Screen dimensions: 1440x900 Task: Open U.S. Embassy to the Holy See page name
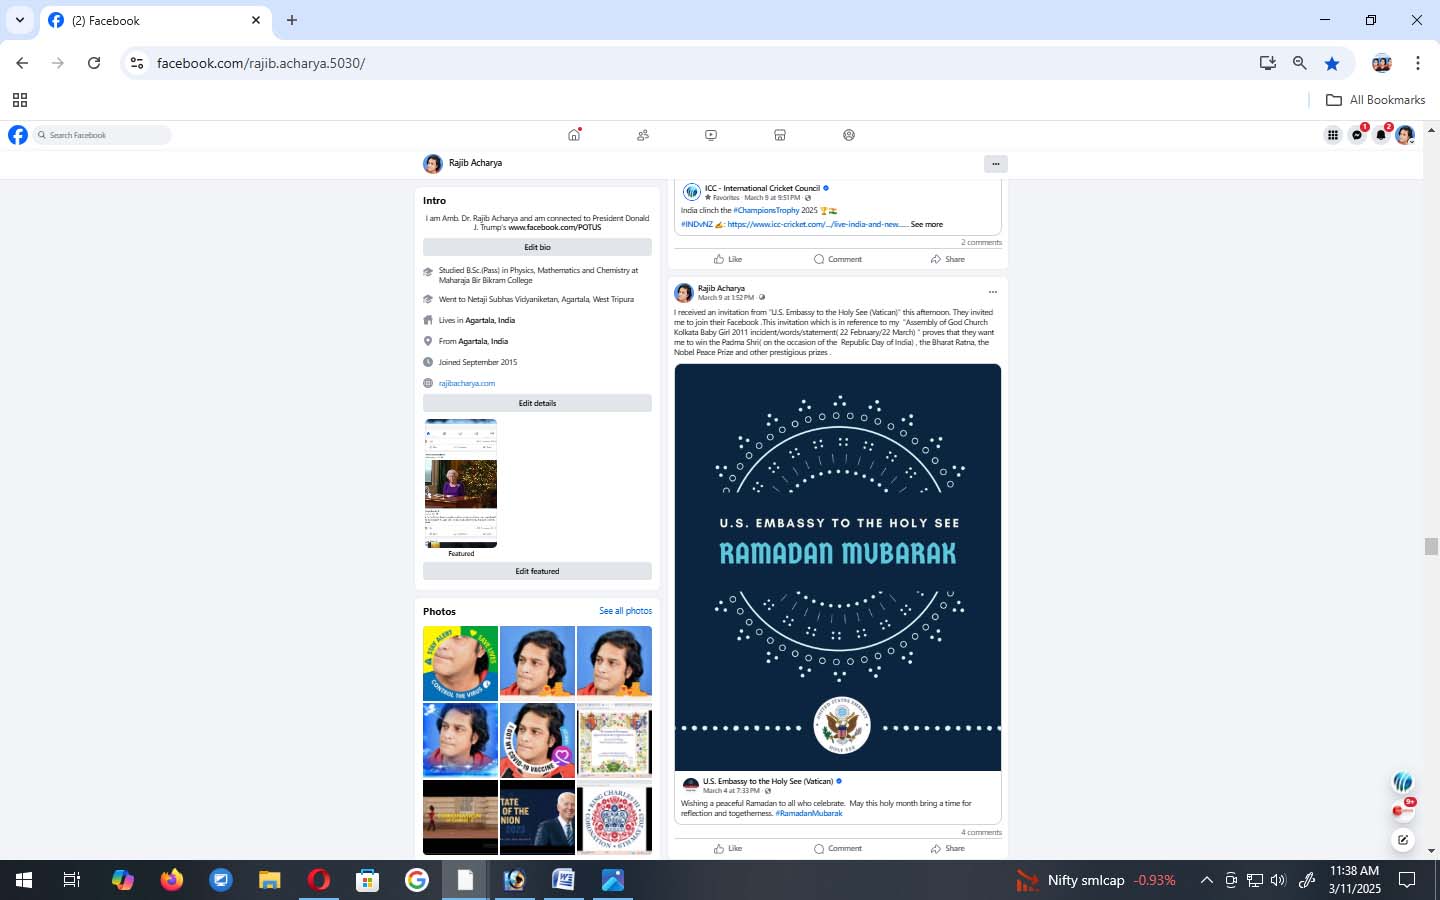tap(768, 781)
